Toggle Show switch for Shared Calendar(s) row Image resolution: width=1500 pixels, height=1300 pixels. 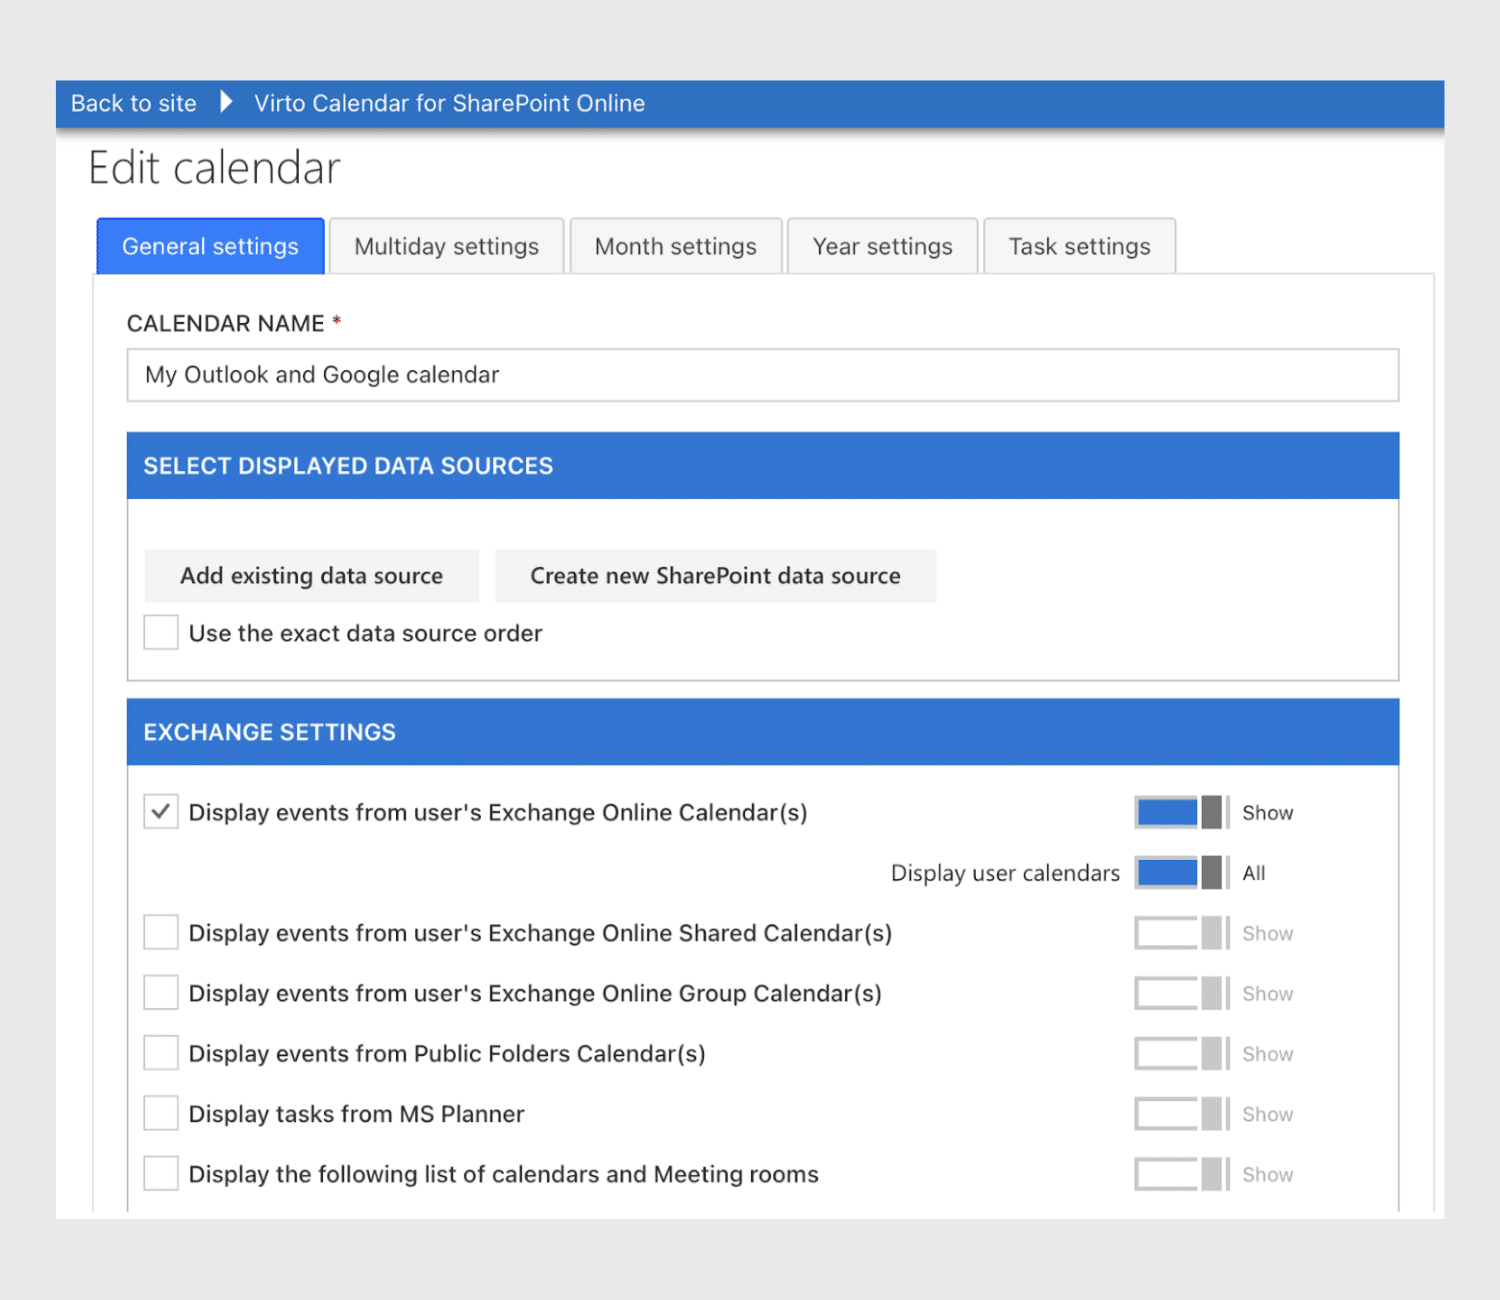click(1181, 933)
